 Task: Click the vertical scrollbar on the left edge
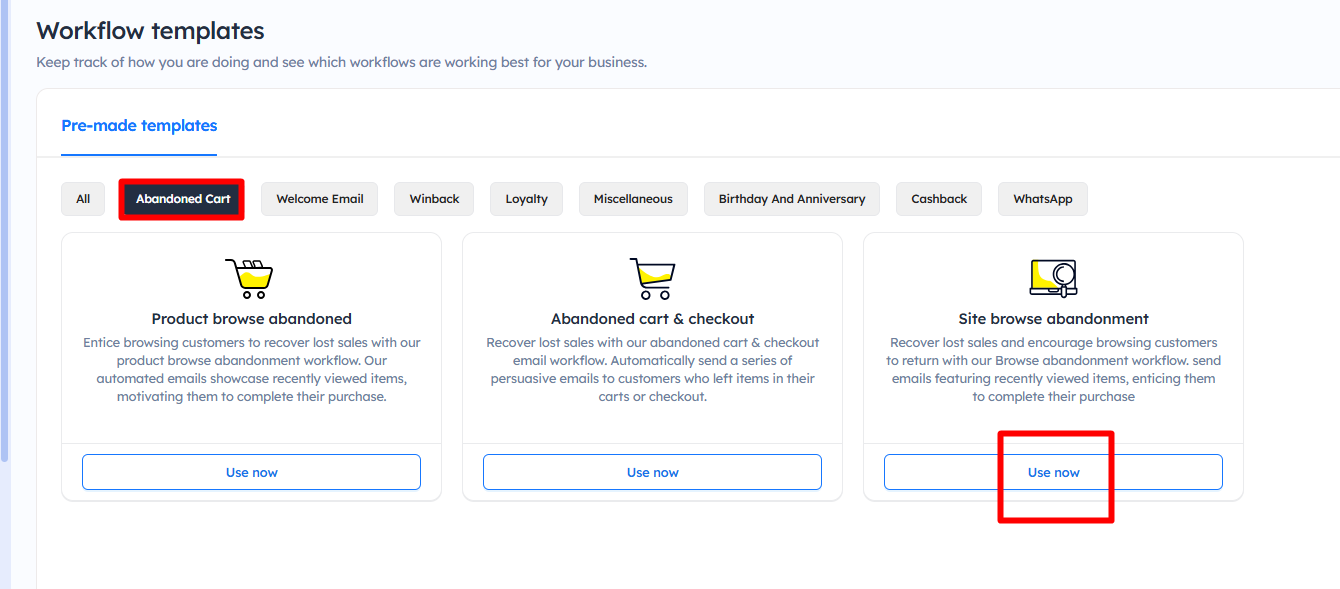pos(4,230)
